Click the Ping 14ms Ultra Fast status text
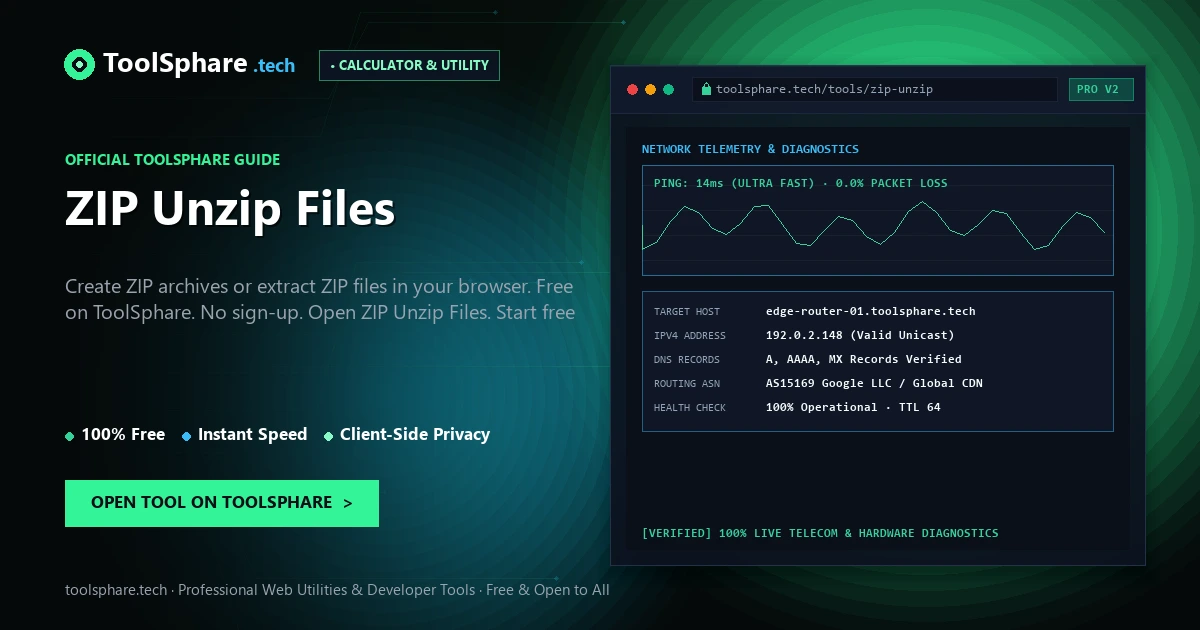This screenshot has height=630, width=1200. 800,183
